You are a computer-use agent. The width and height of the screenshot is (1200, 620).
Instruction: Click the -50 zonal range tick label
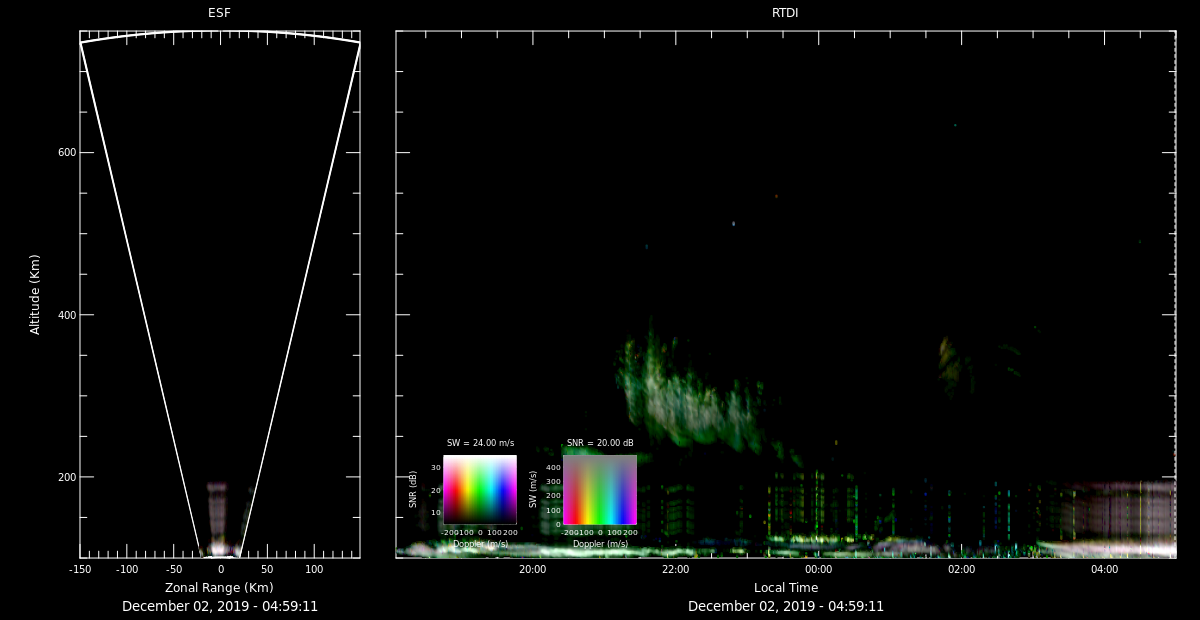point(174,569)
